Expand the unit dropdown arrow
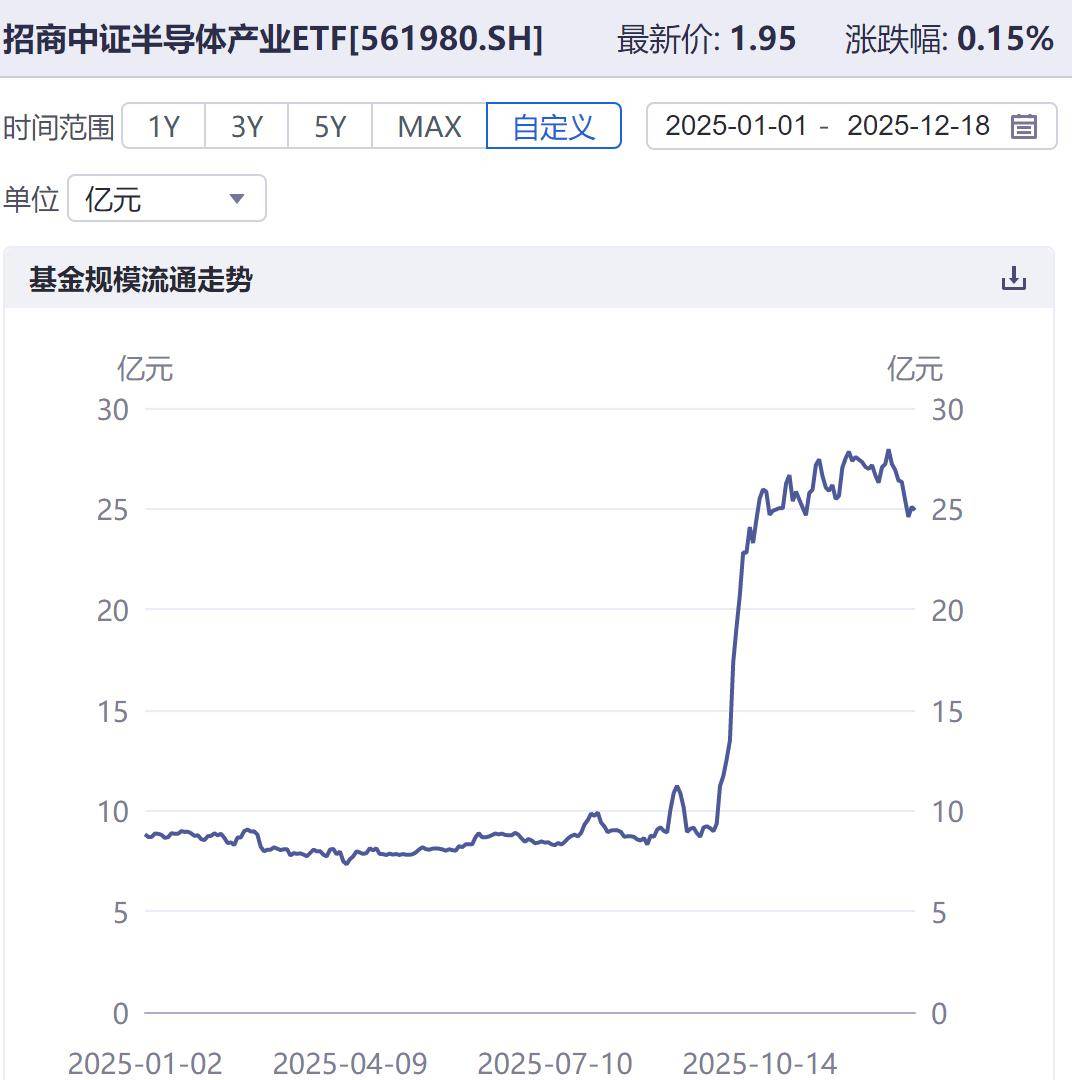 click(237, 198)
